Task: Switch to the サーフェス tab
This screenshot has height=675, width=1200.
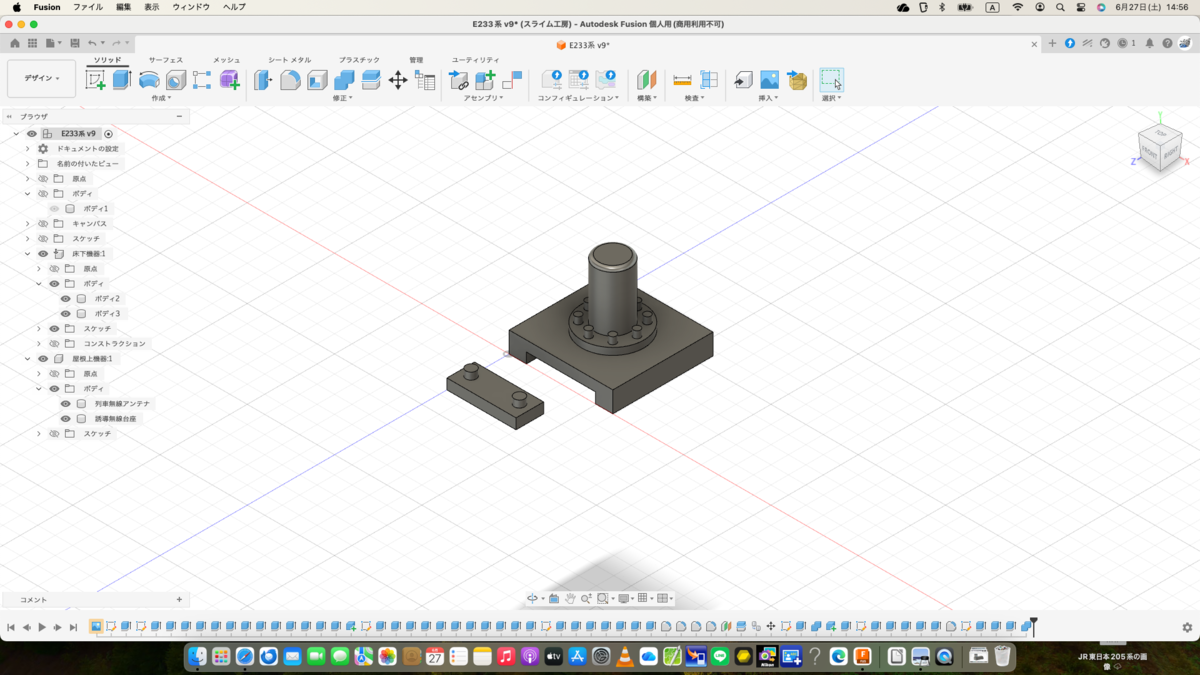Action: coord(166,60)
